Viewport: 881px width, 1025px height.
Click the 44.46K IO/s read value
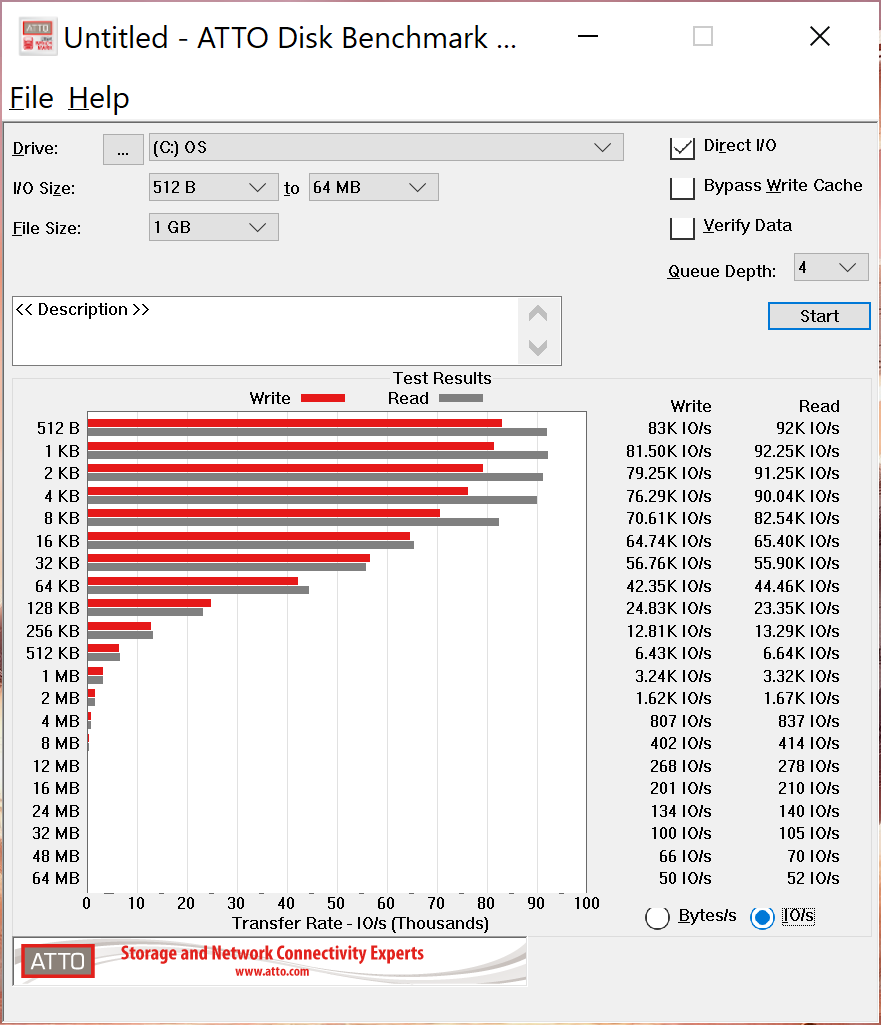click(x=797, y=586)
